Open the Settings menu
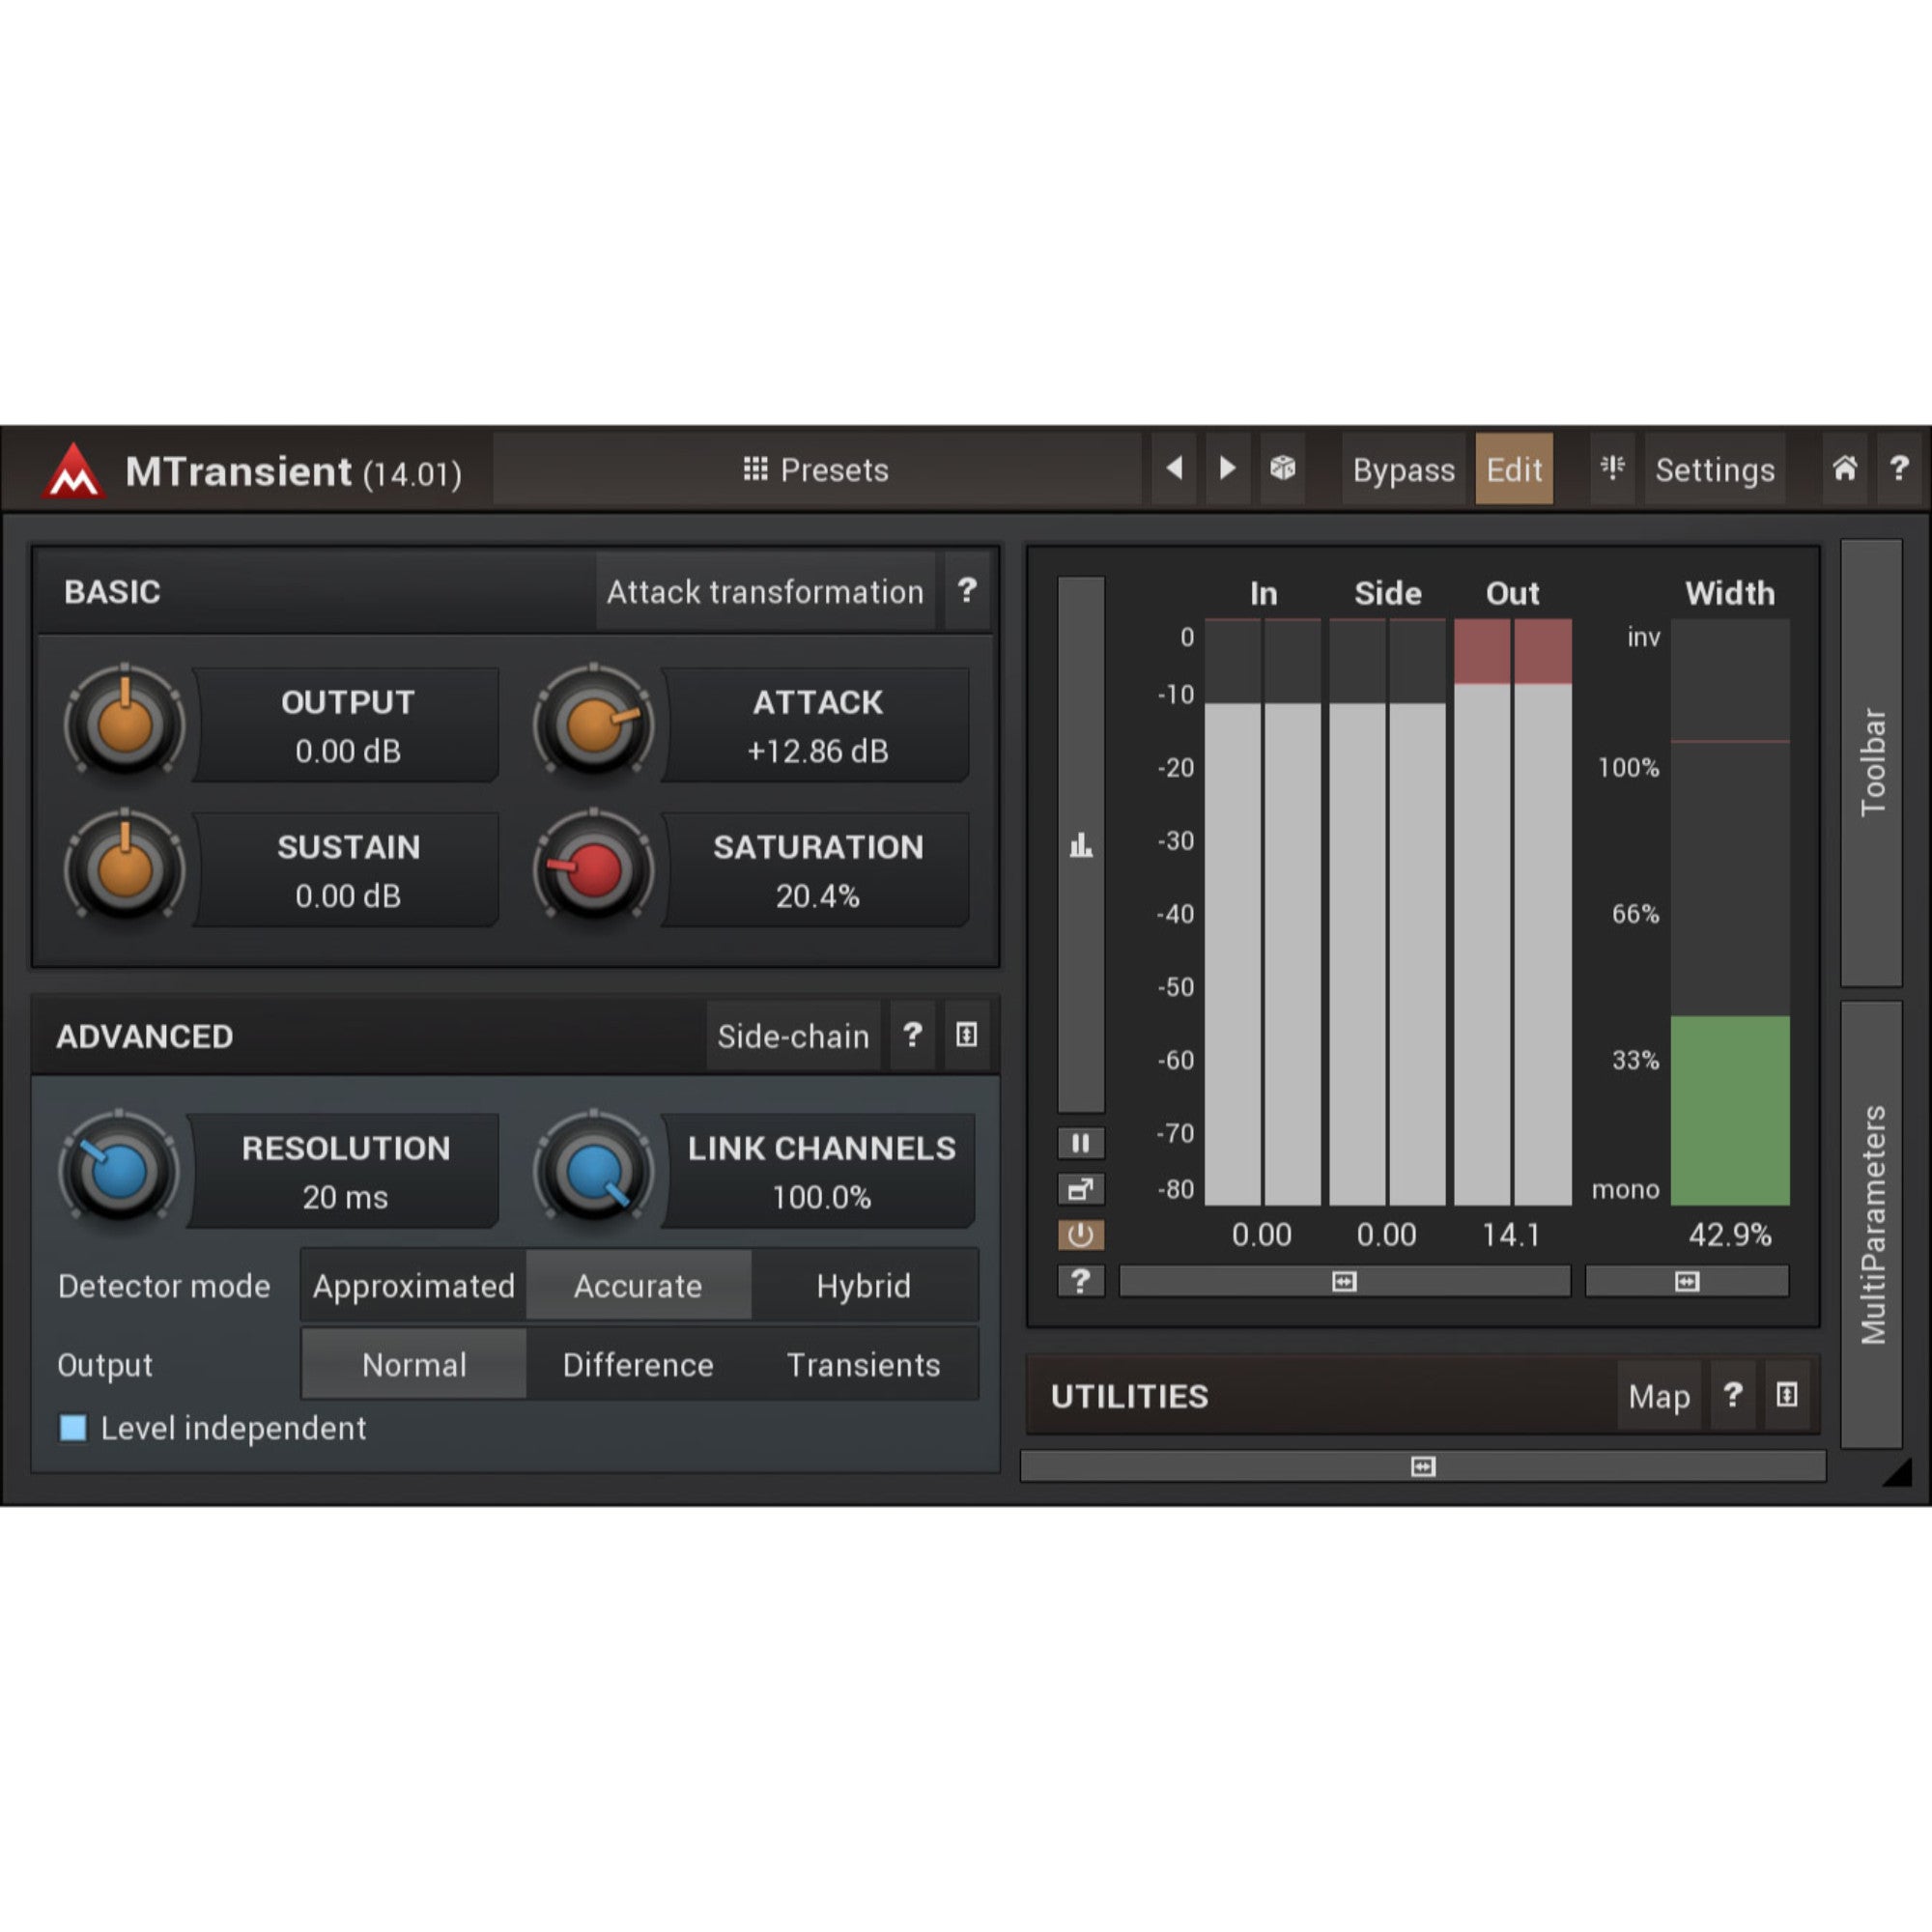 pyautogui.click(x=1715, y=469)
